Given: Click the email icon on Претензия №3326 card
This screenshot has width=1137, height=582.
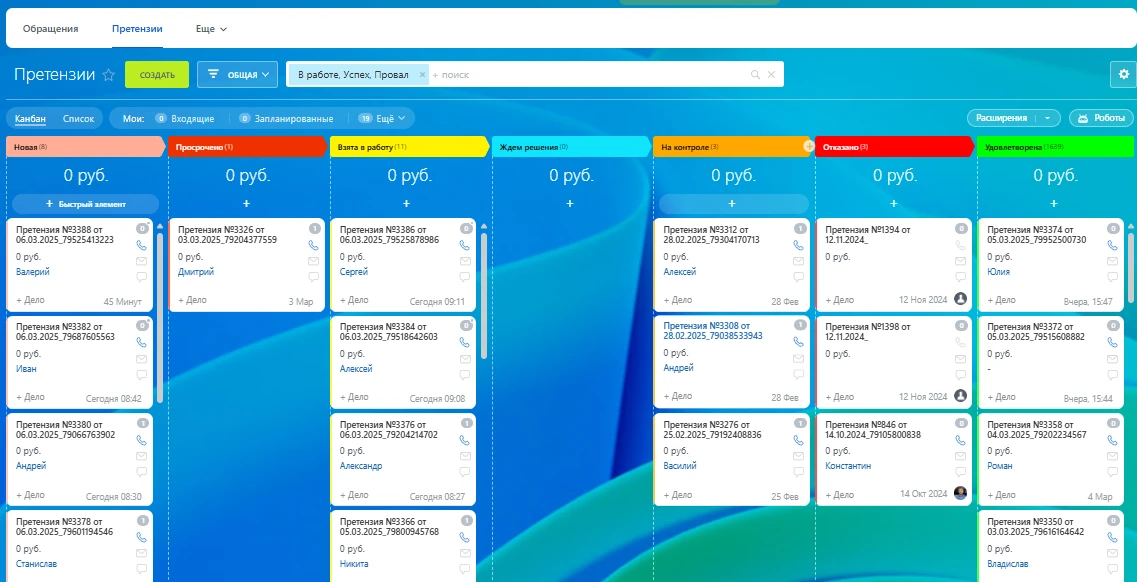Looking at the screenshot, I should tap(313, 261).
